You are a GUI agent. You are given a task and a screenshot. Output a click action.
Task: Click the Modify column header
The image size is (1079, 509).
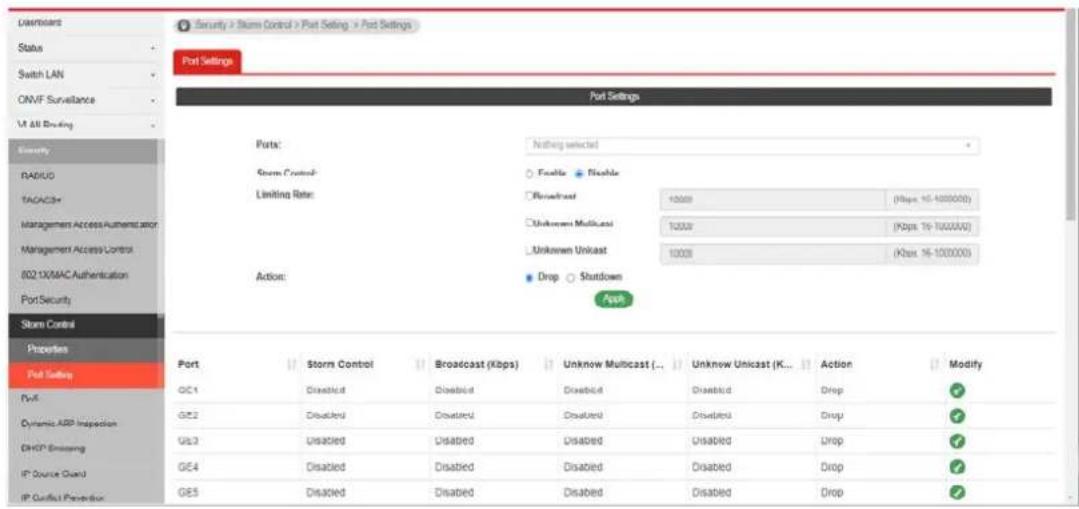(x=965, y=365)
